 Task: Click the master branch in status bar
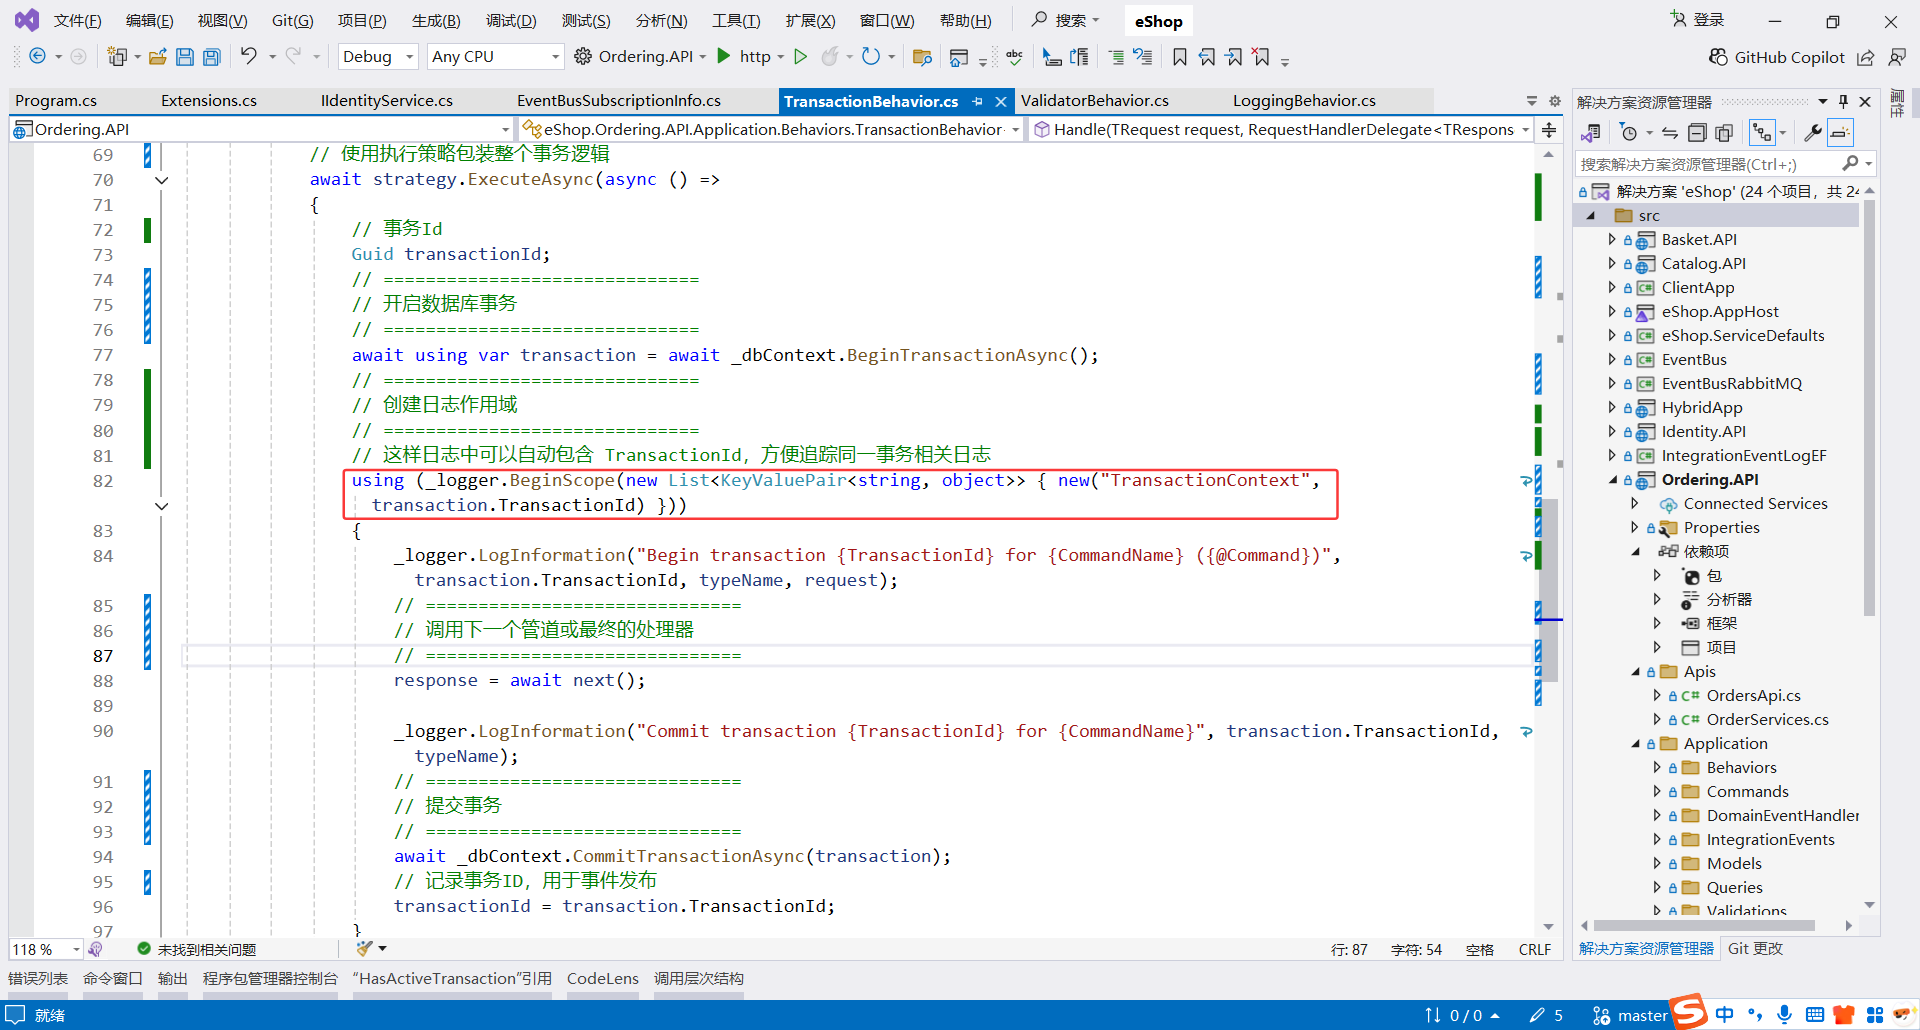tap(1631, 1016)
